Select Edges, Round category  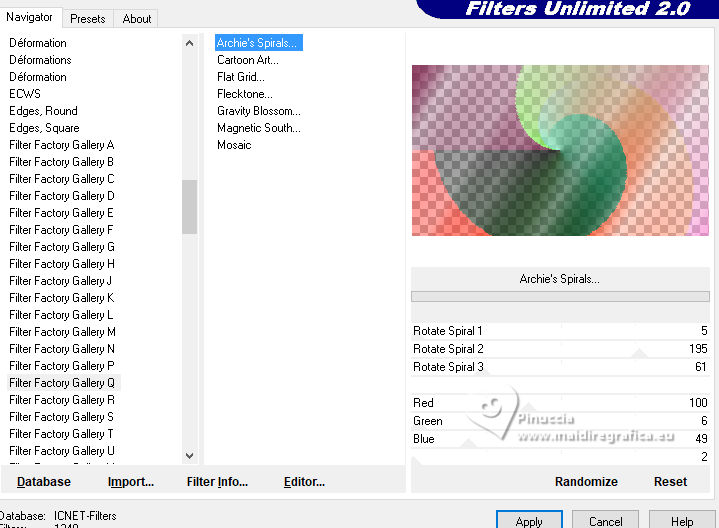pos(43,111)
